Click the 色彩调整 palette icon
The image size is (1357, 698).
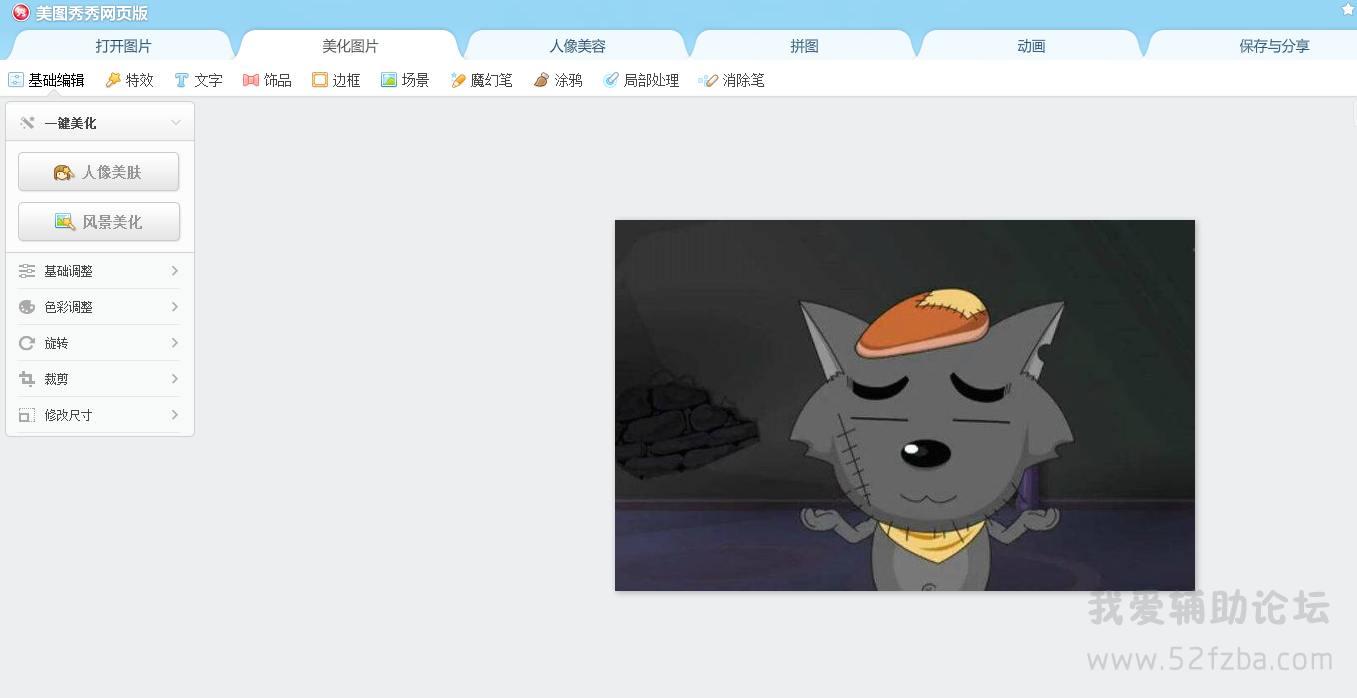(x=27, y=307)
